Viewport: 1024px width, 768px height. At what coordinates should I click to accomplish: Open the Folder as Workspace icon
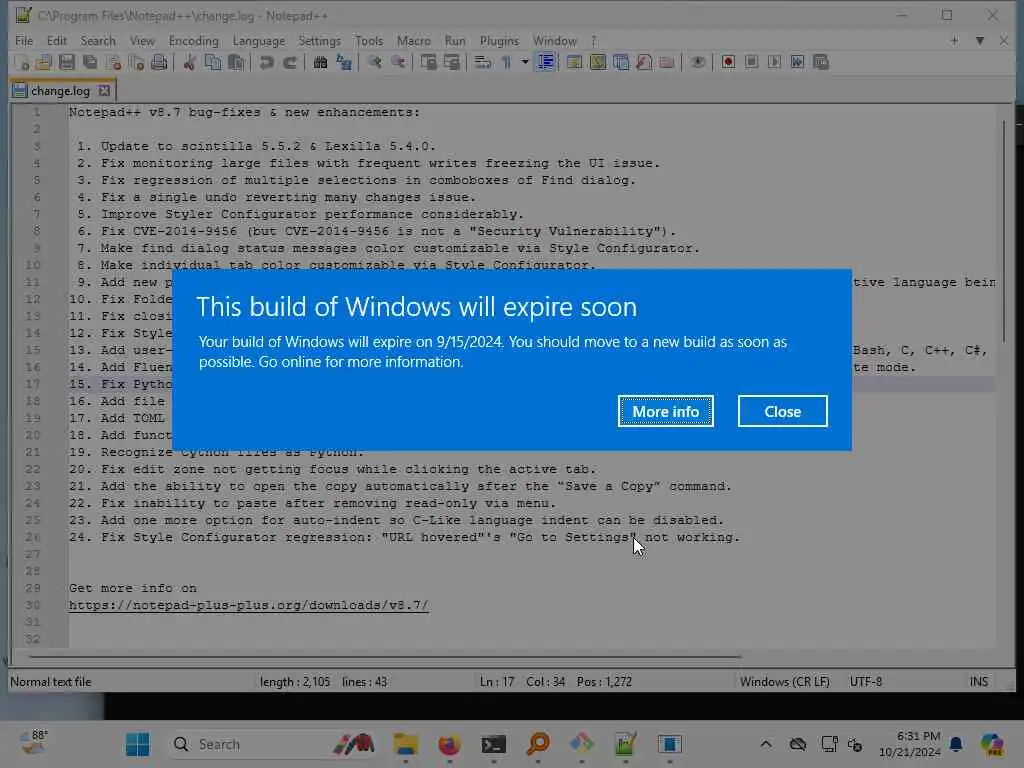[x=667, y=63]
